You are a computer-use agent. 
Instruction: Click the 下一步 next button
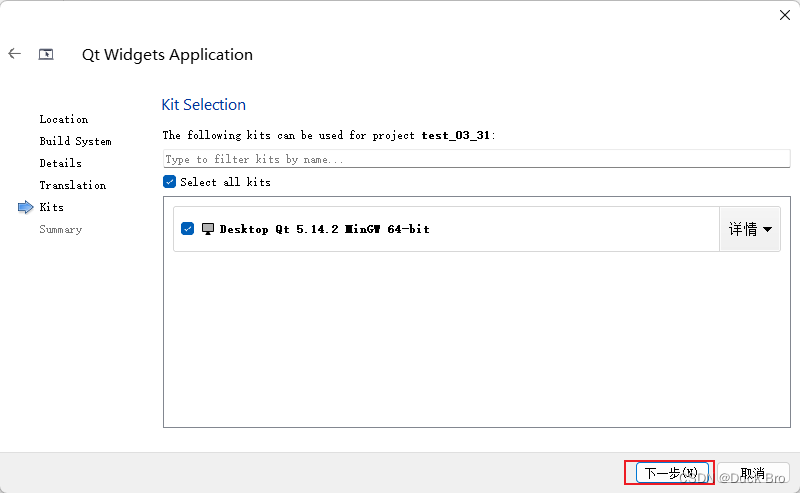tap(672, 473)
